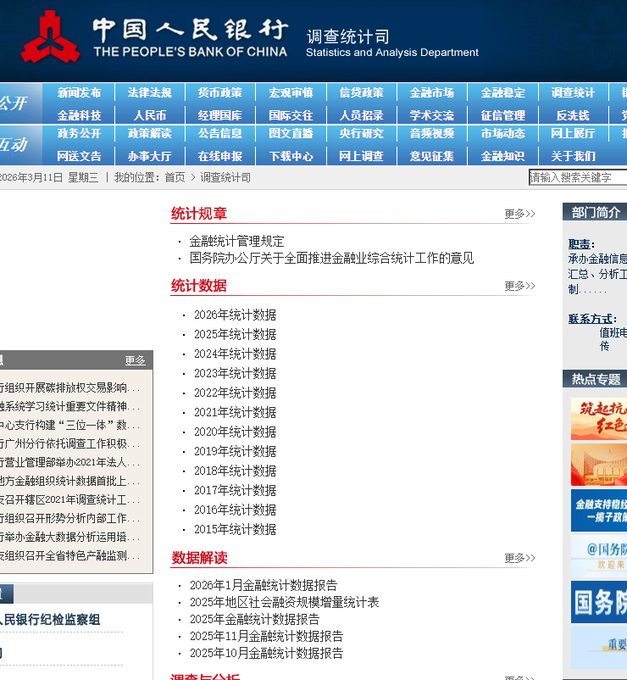
Task: Show more via 更多>> beside 数据解读
Action: [x=520, y=558]
